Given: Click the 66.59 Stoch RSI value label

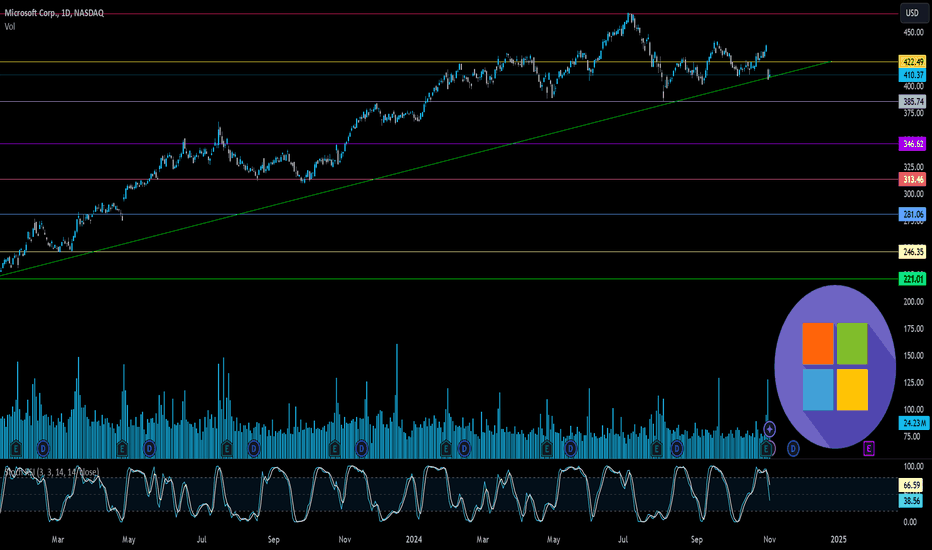Looking at the screenshot, I should coord(911,485).
